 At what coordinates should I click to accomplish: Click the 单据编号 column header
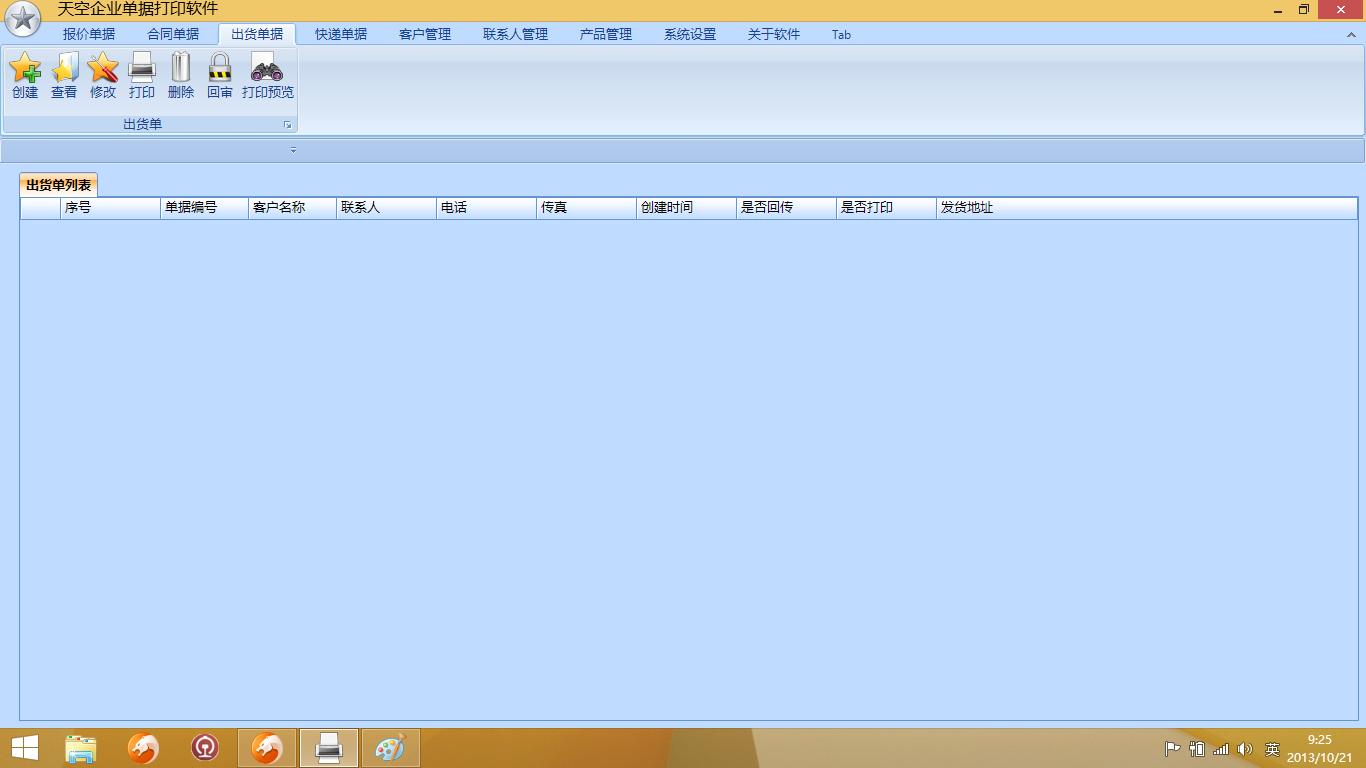click(x=203, y=208)
